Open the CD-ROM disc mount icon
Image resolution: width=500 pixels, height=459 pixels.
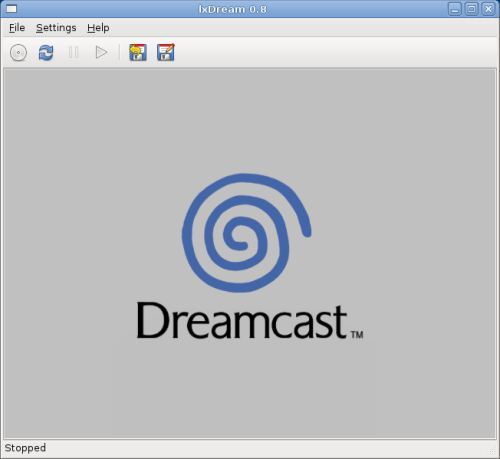click(x=18, y=53)
